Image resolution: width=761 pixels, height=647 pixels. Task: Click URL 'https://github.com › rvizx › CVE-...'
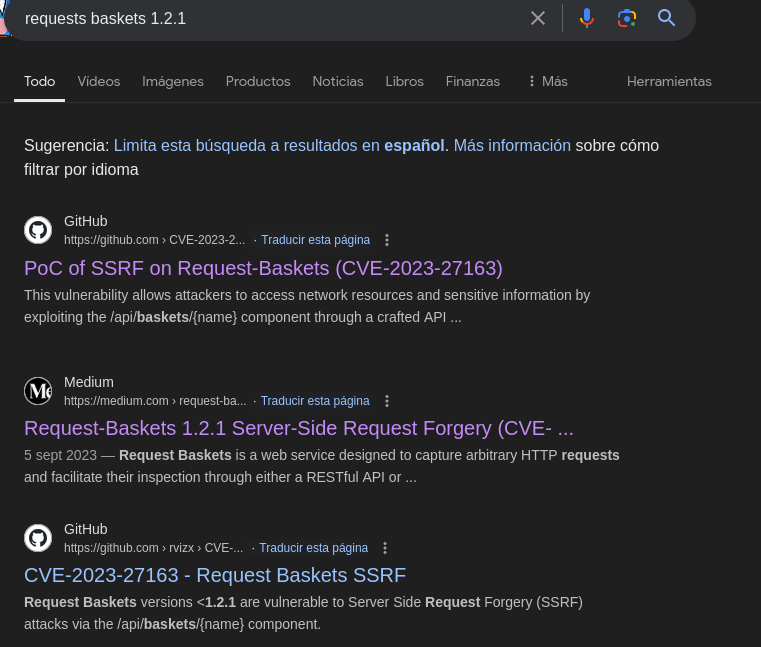153,548
